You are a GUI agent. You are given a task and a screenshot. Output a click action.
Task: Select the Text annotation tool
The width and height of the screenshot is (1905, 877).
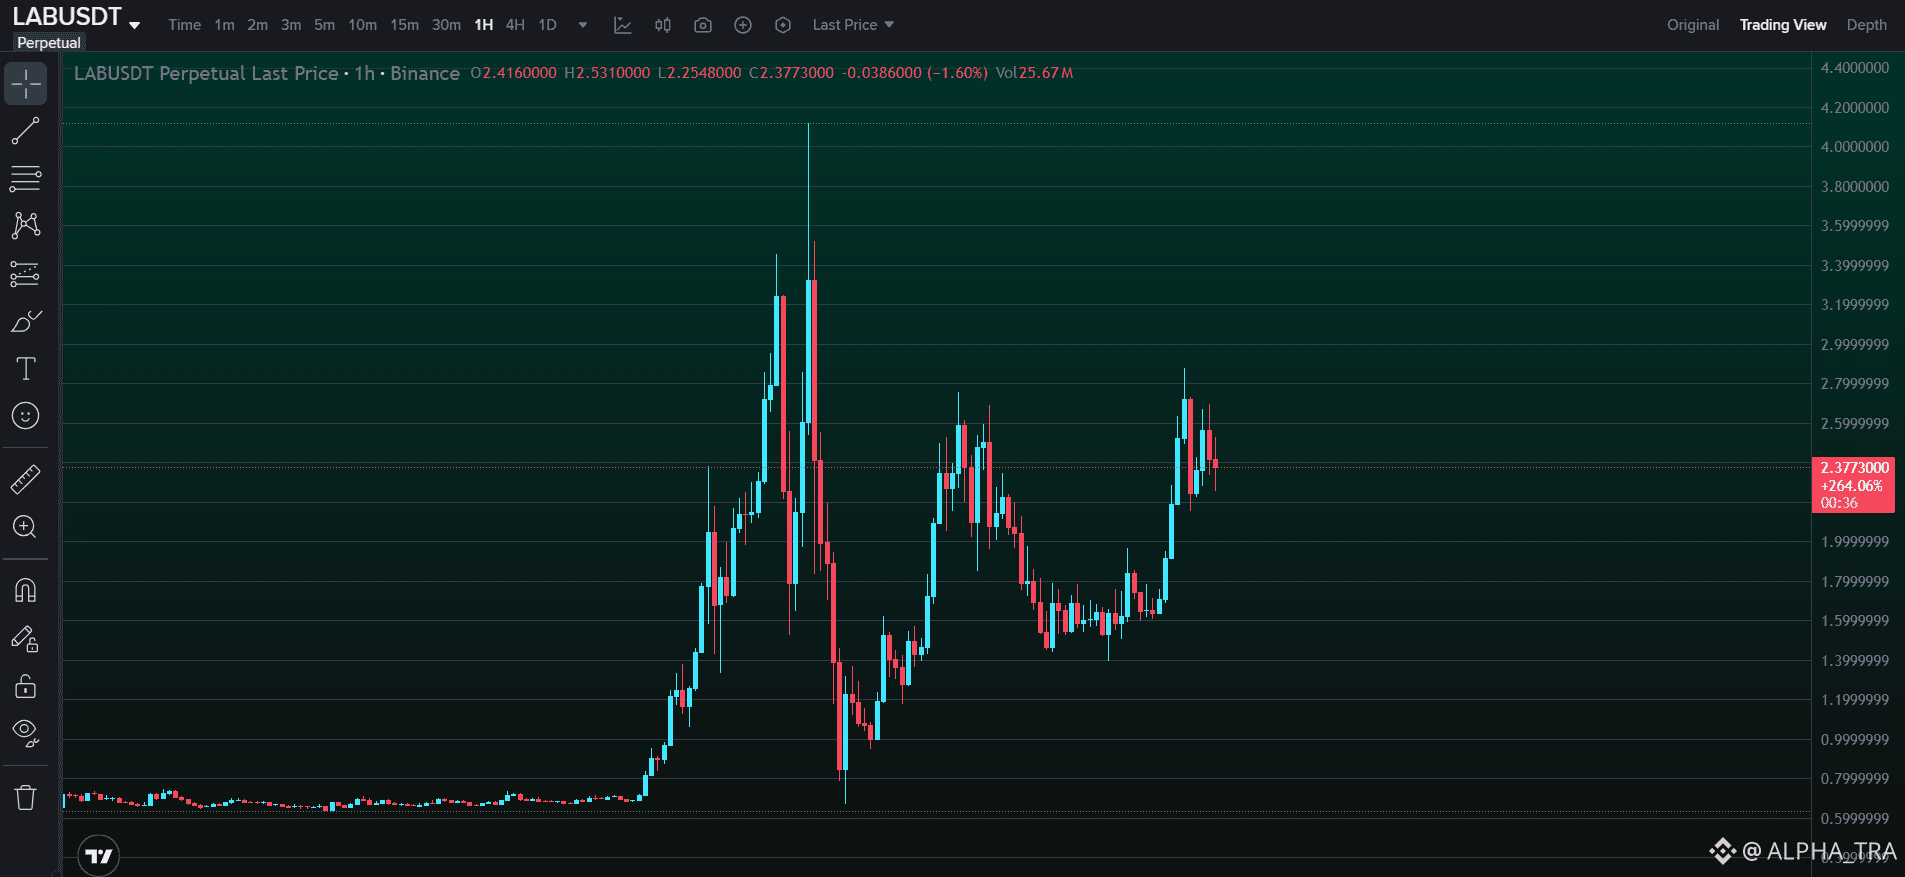[x=26, y=369]
